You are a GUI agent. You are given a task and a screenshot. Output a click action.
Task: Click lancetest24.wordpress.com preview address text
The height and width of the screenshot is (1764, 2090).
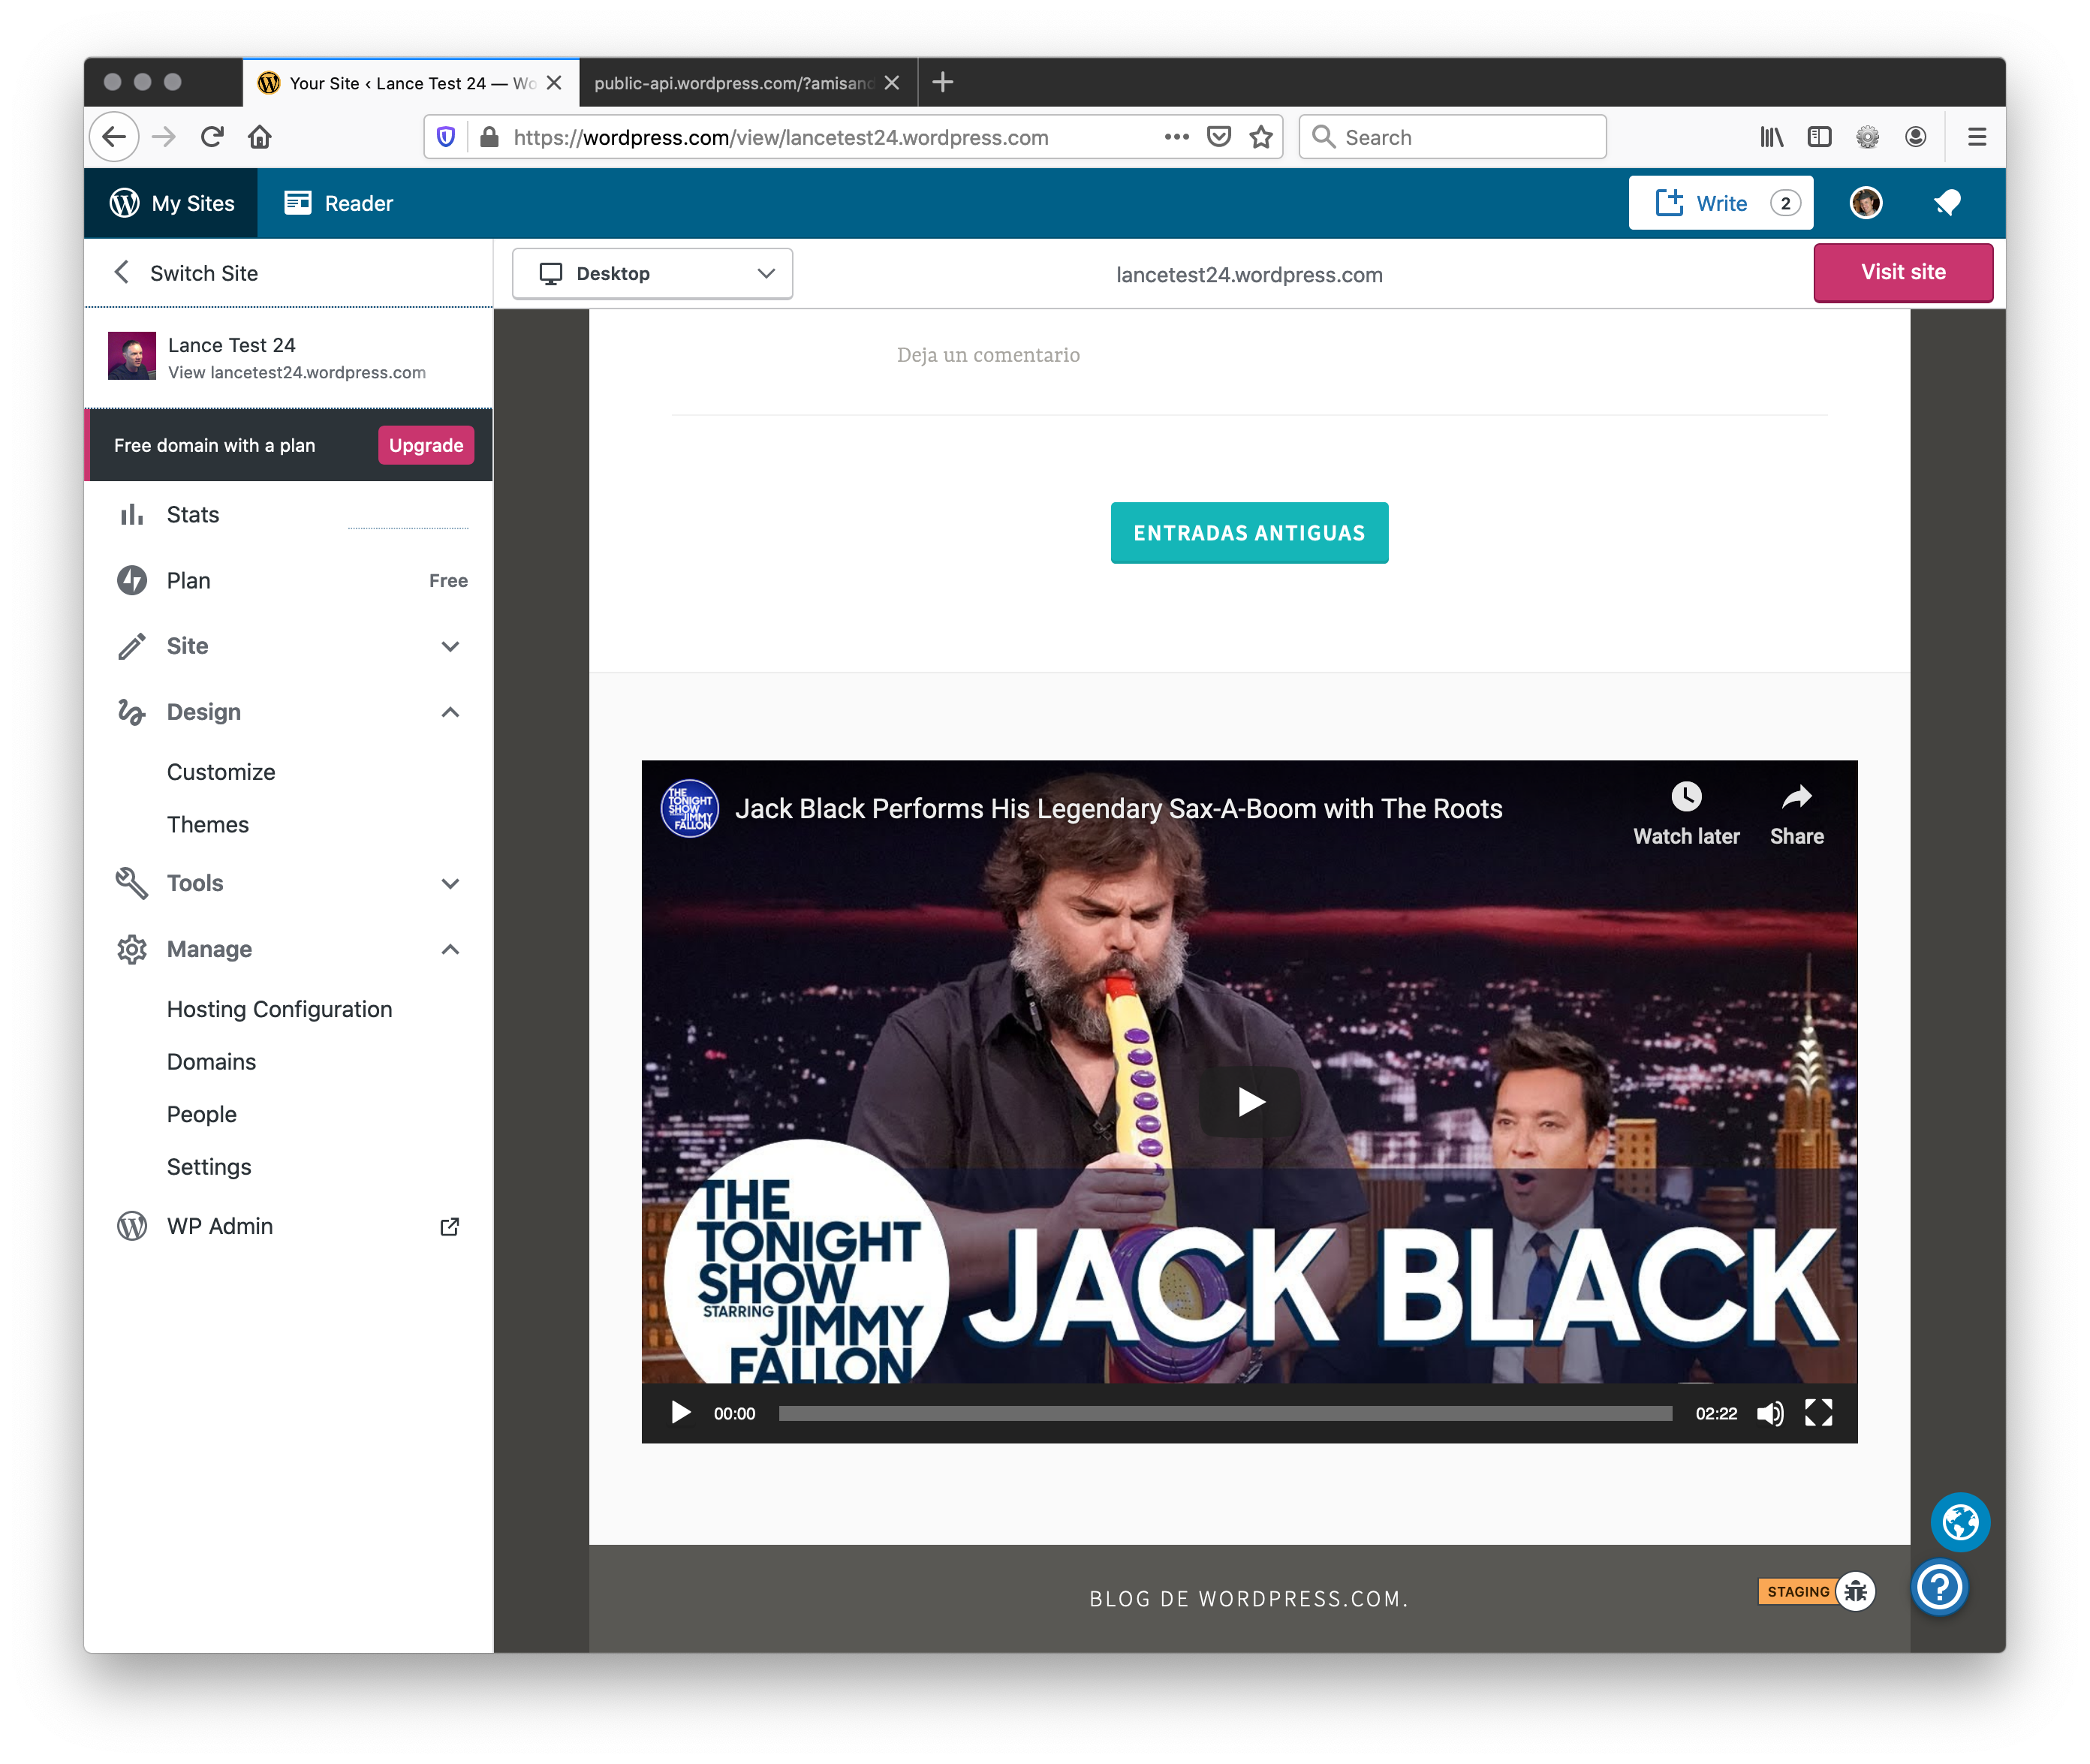1249,275
